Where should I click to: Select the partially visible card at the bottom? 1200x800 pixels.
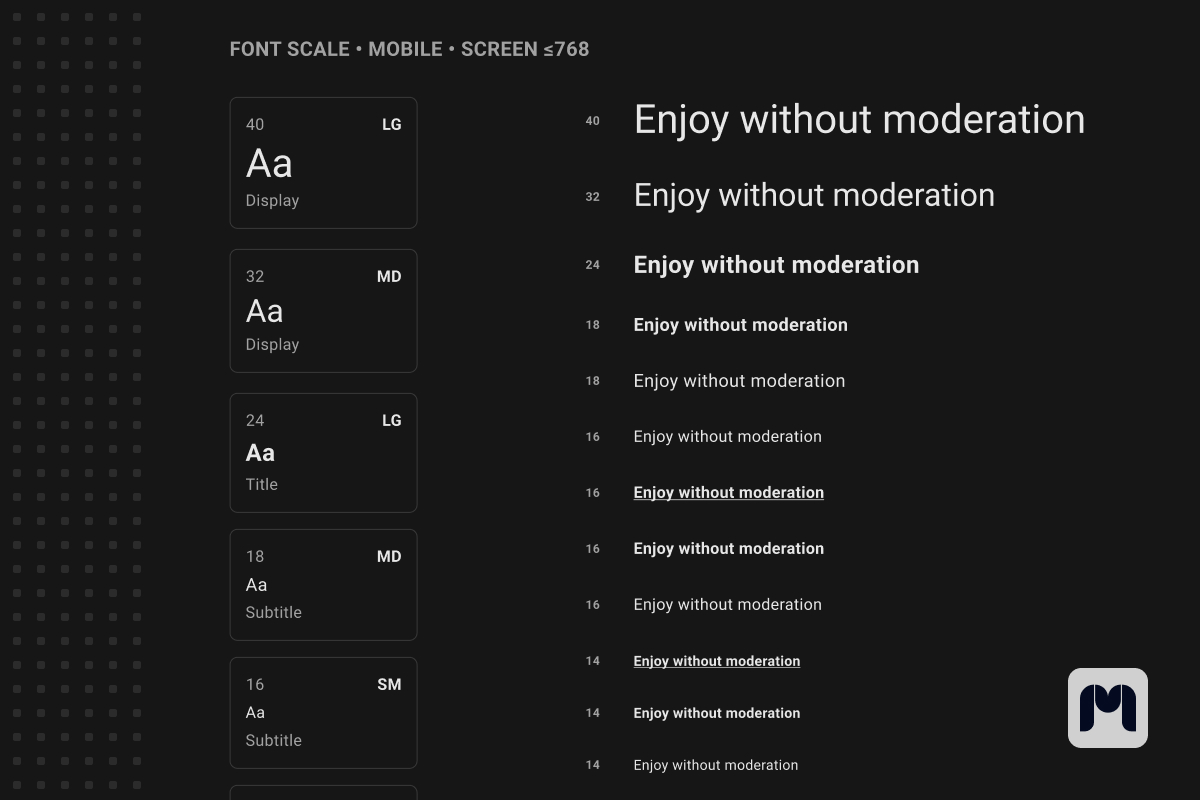pos(323,793)
